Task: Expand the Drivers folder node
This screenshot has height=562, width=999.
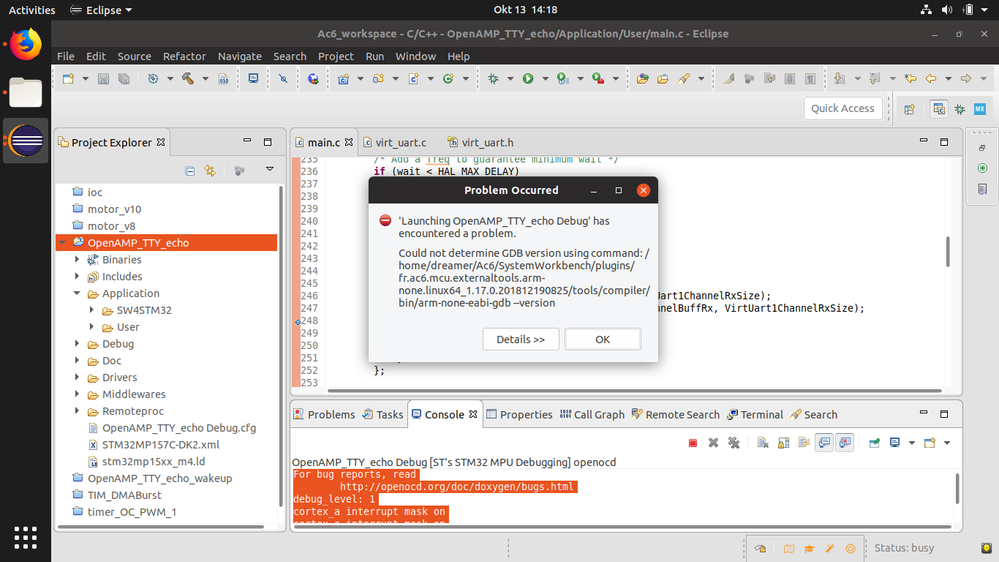Action: click(77, 377)
